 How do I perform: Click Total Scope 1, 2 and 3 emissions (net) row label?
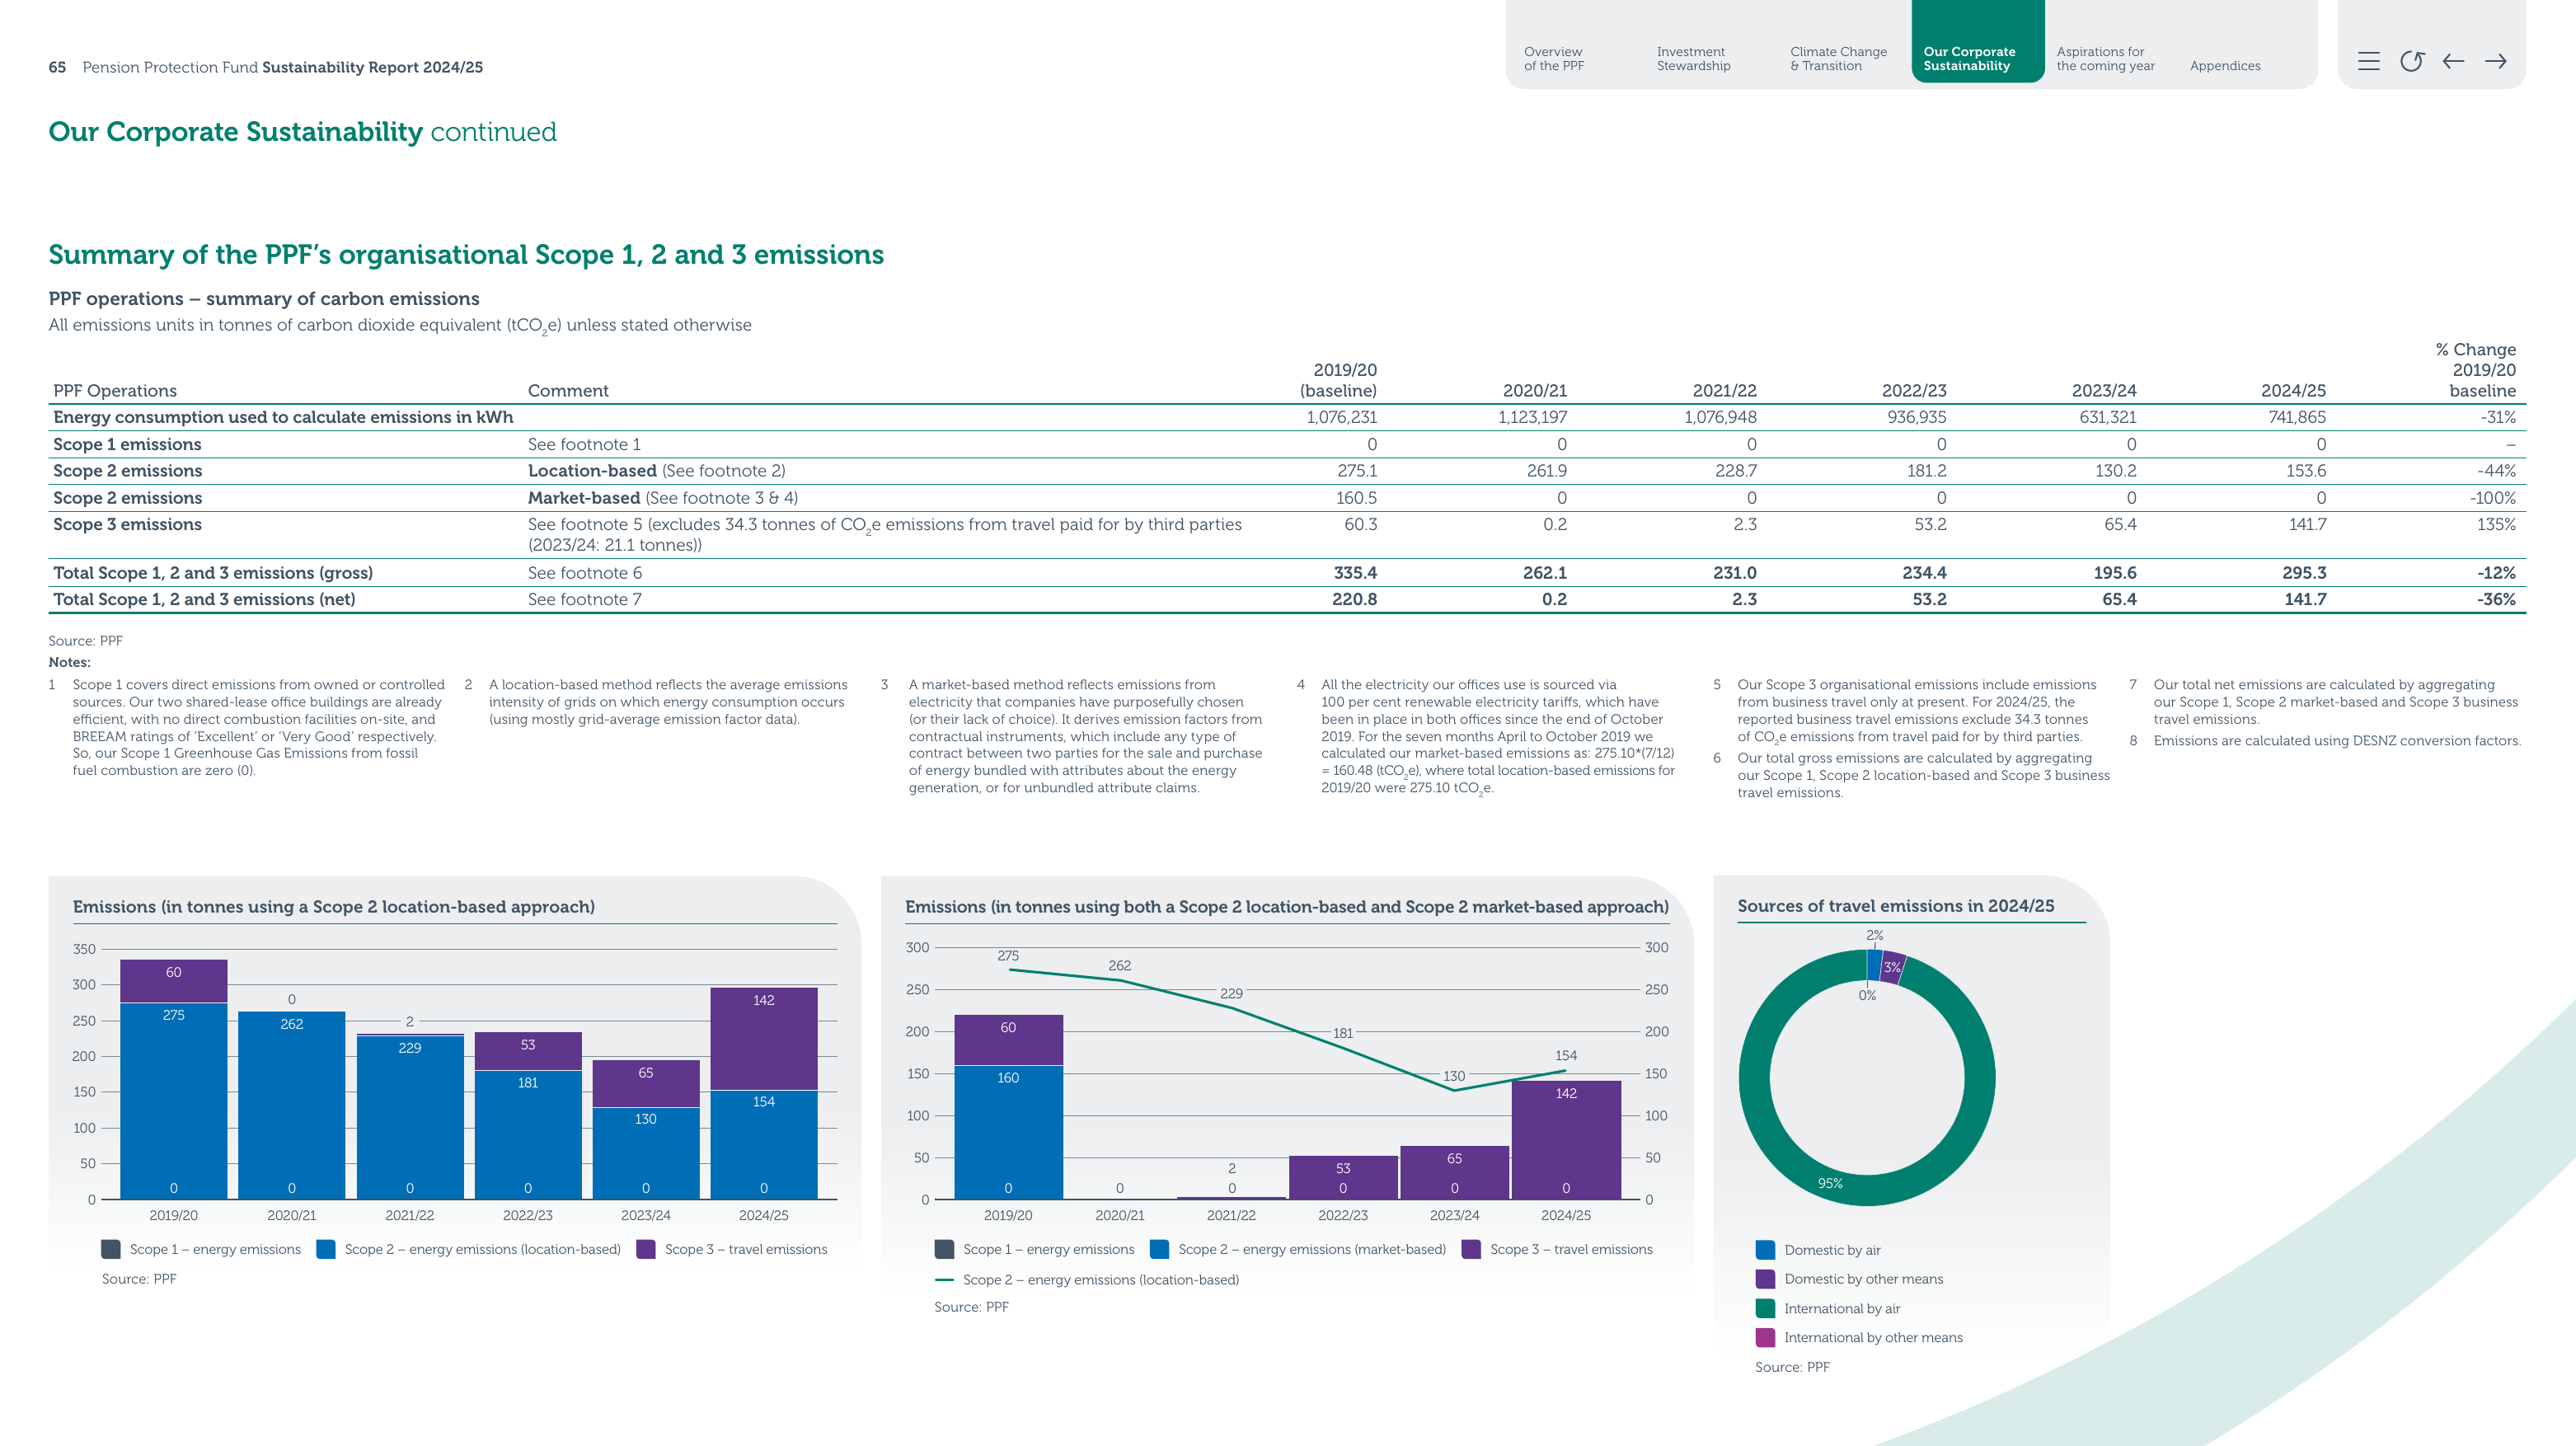coord(204,599)
